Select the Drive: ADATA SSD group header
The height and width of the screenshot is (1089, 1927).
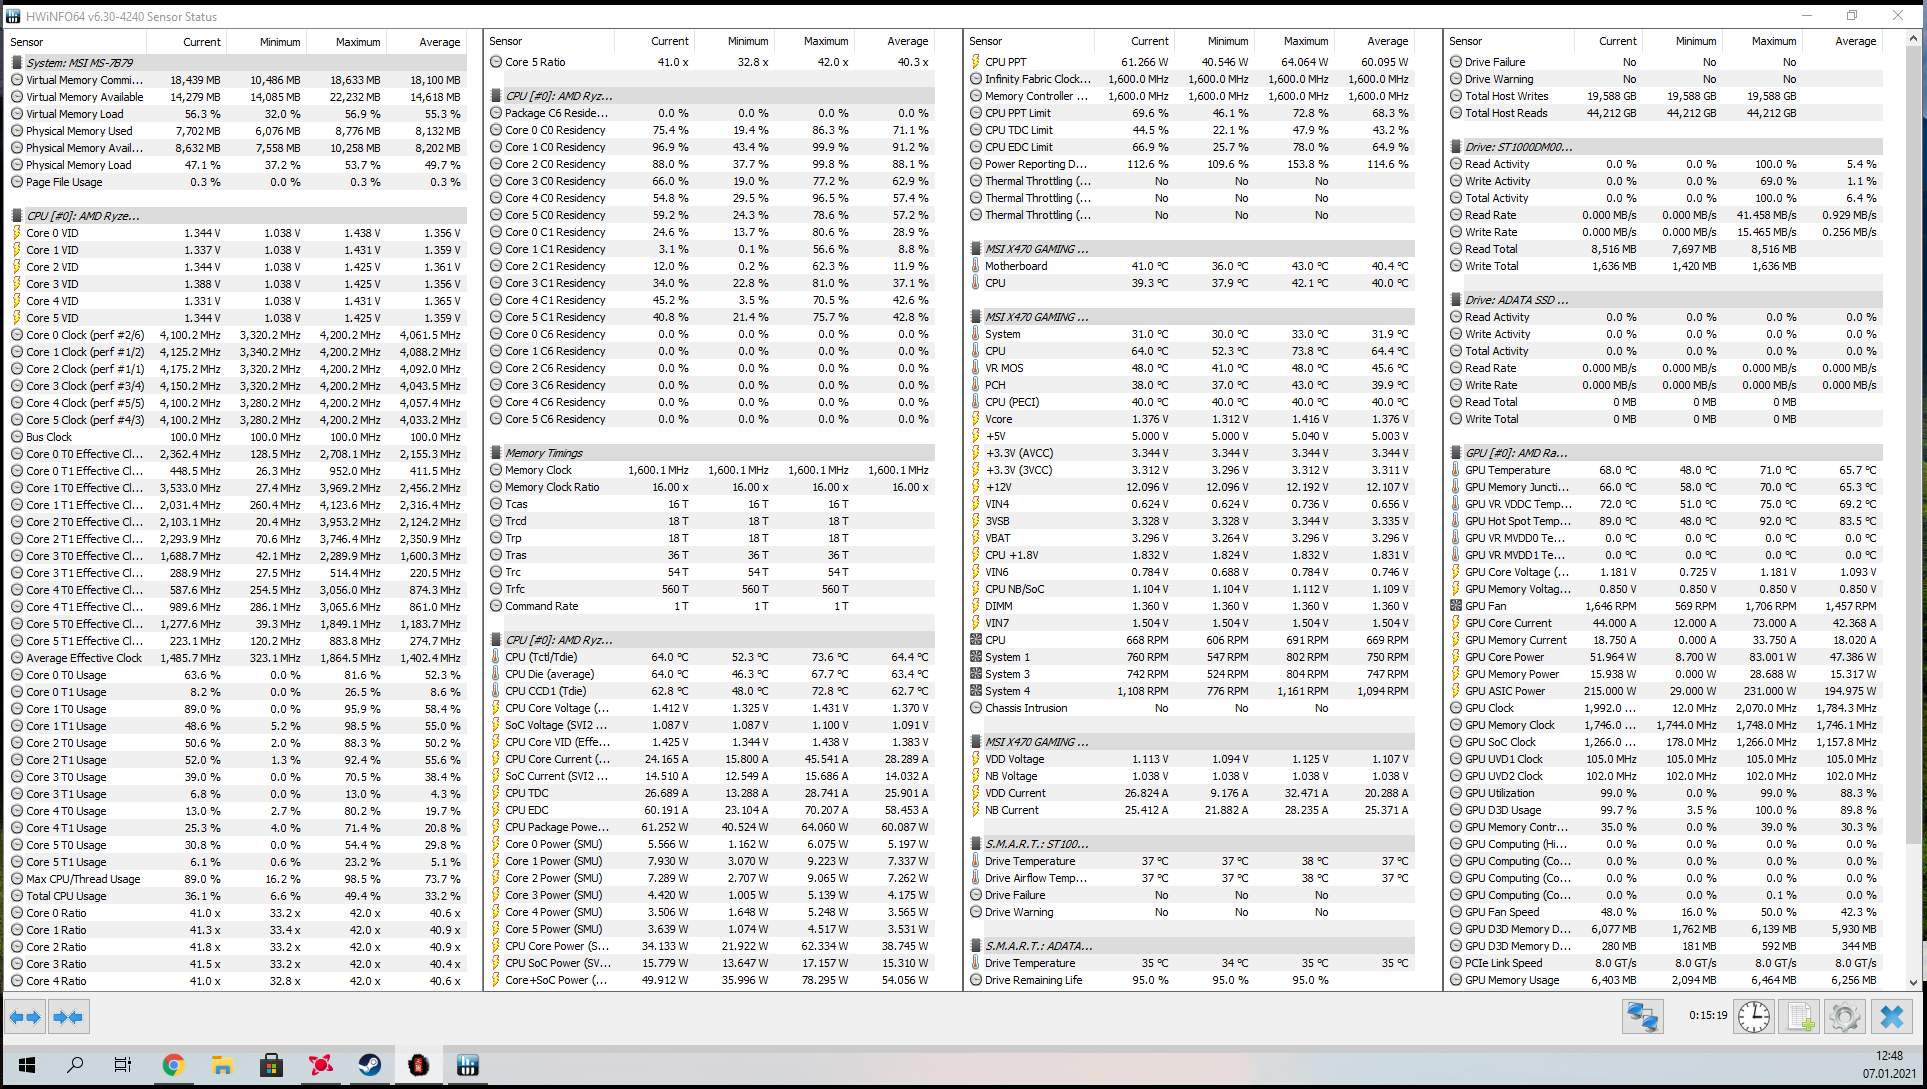1516,300
